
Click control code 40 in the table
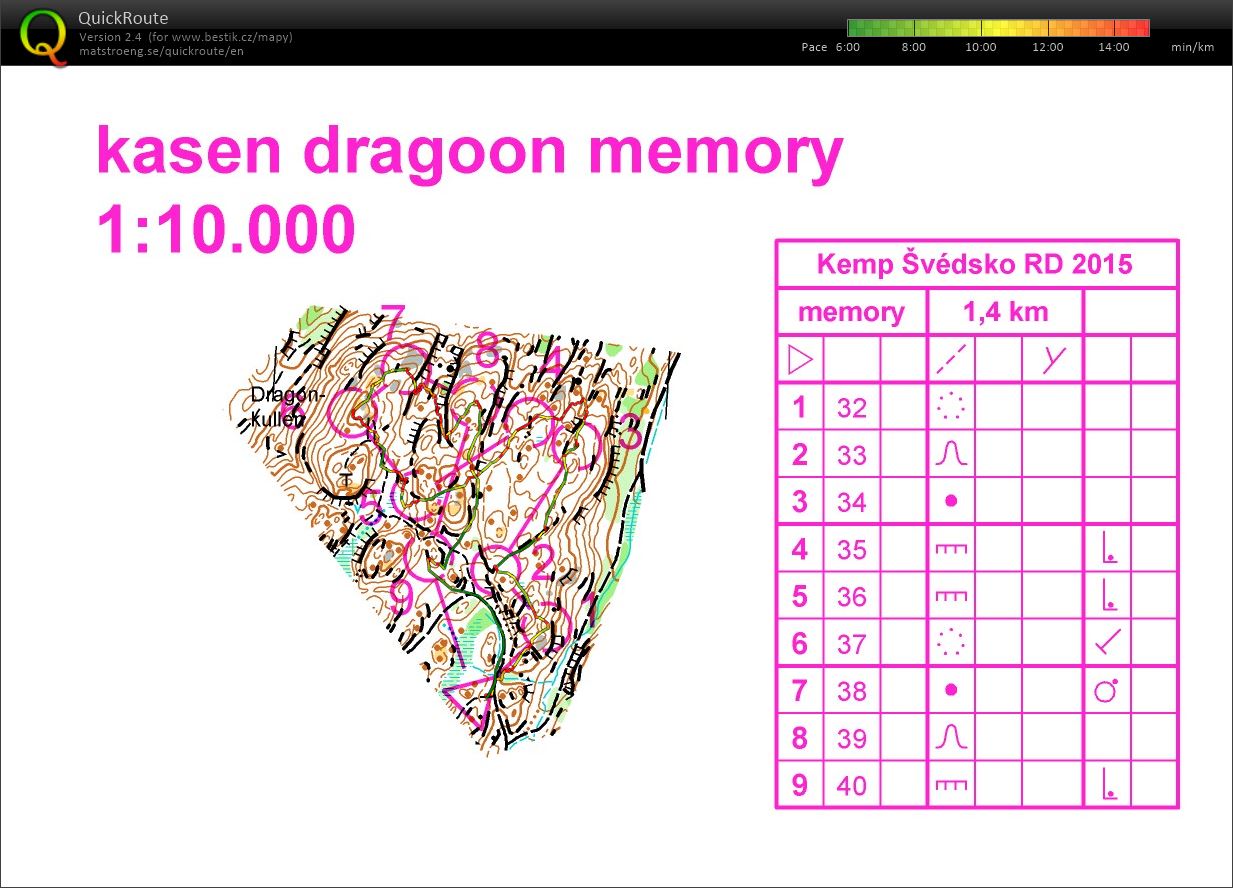pos(851,786)
